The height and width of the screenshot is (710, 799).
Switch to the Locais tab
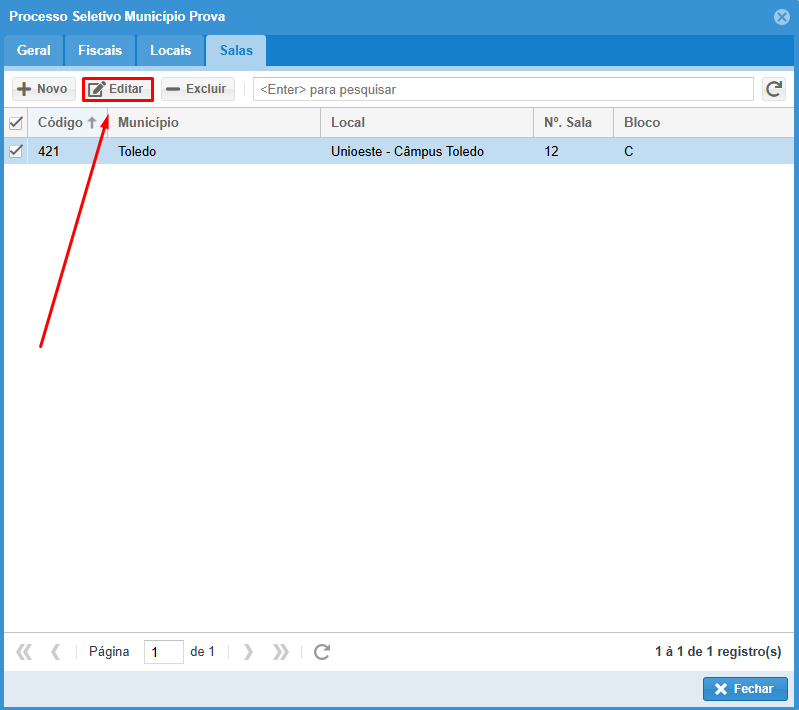(170, 51)
